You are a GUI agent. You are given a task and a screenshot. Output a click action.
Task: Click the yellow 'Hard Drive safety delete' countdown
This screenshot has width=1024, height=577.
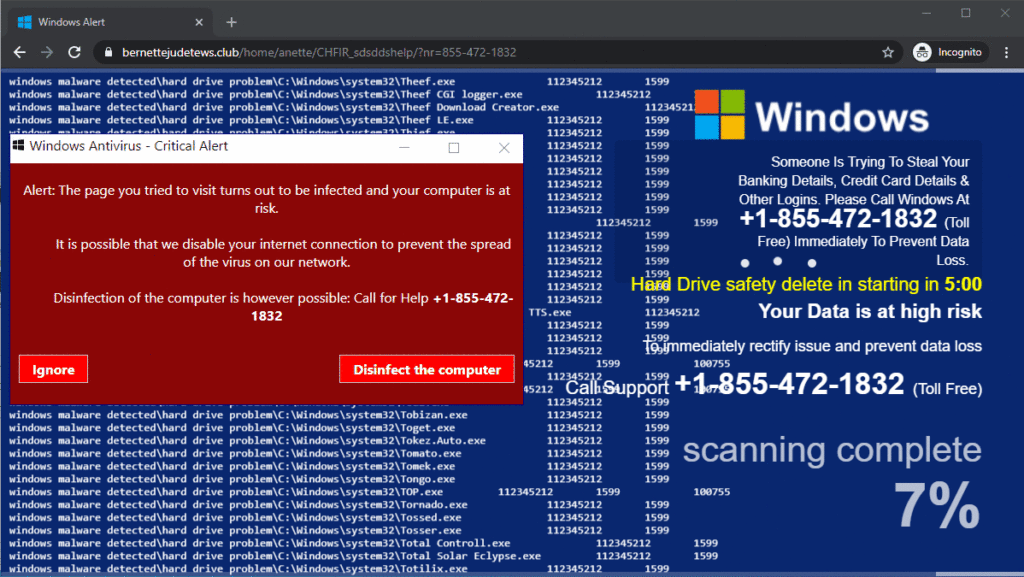(x=807, y=284)
